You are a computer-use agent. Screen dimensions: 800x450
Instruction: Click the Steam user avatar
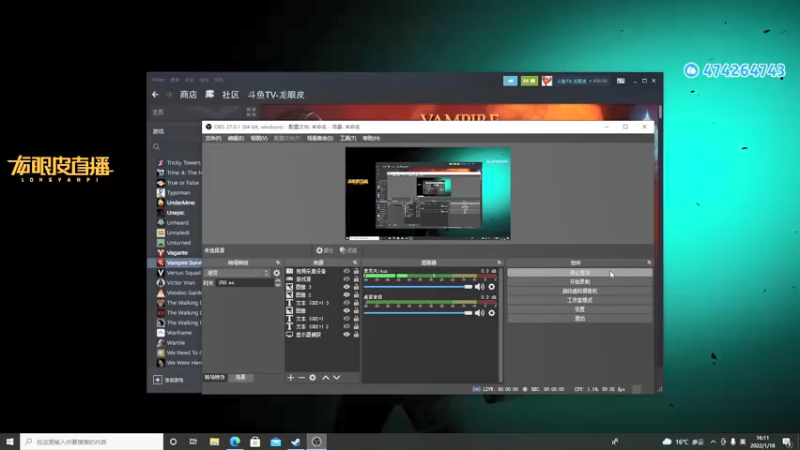pyautogui.click(x=547, y=81)
